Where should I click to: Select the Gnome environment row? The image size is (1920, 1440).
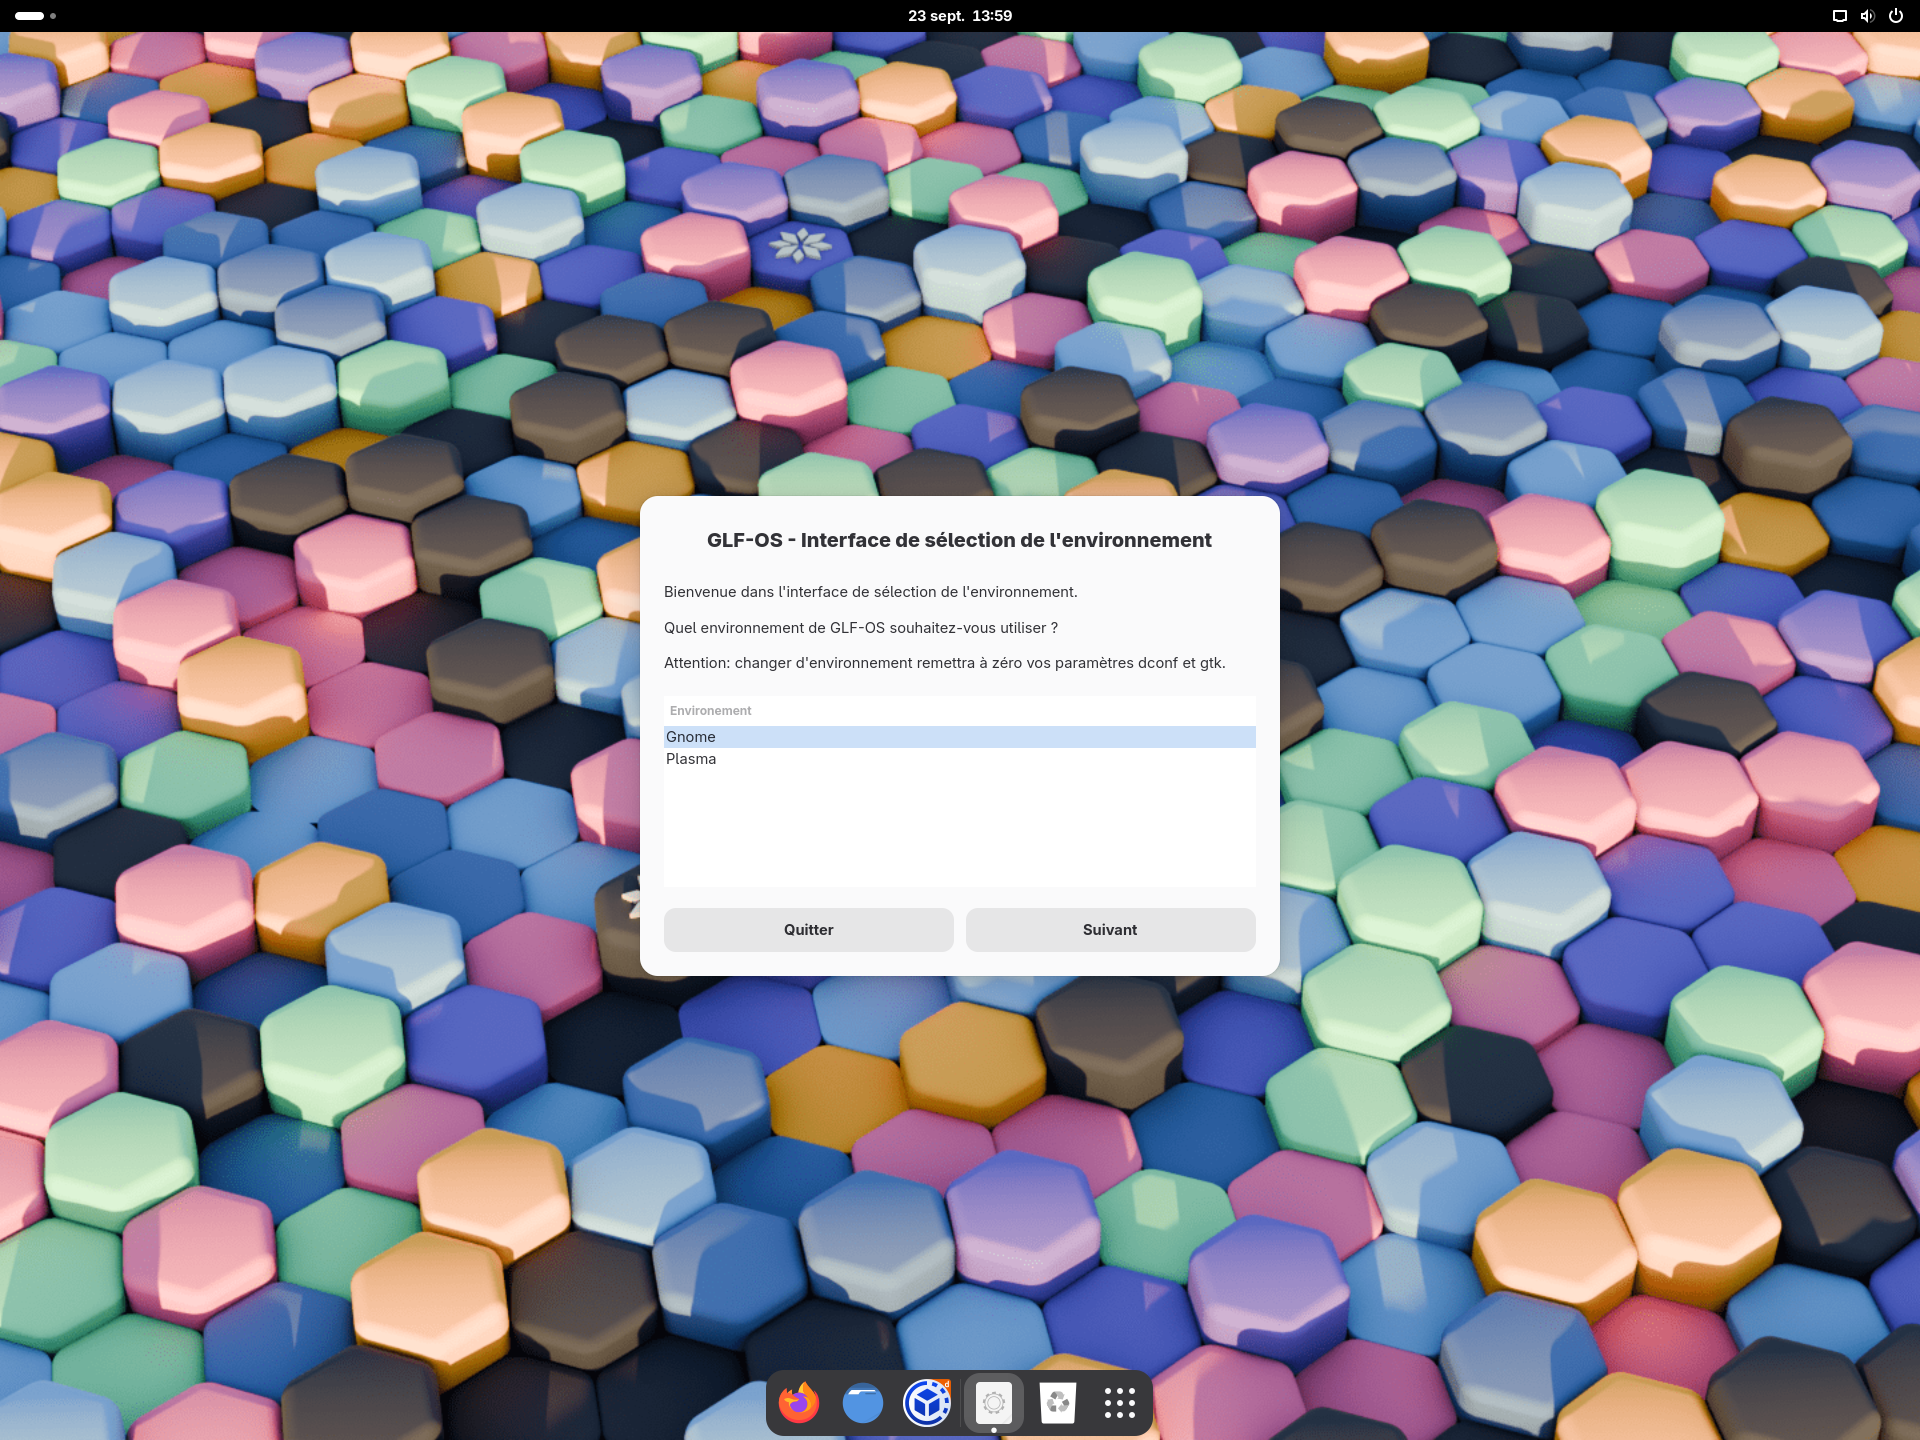click(x=960, y=737)
